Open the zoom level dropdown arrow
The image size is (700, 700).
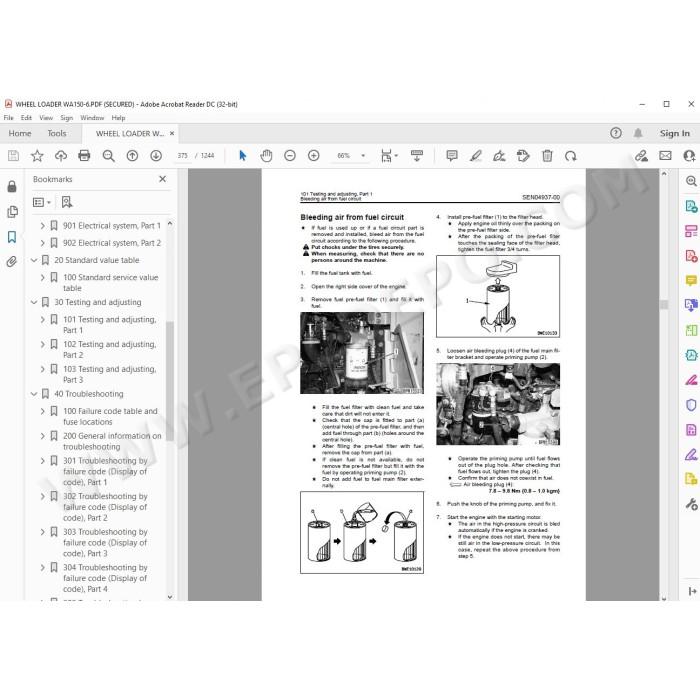(363, 155)
